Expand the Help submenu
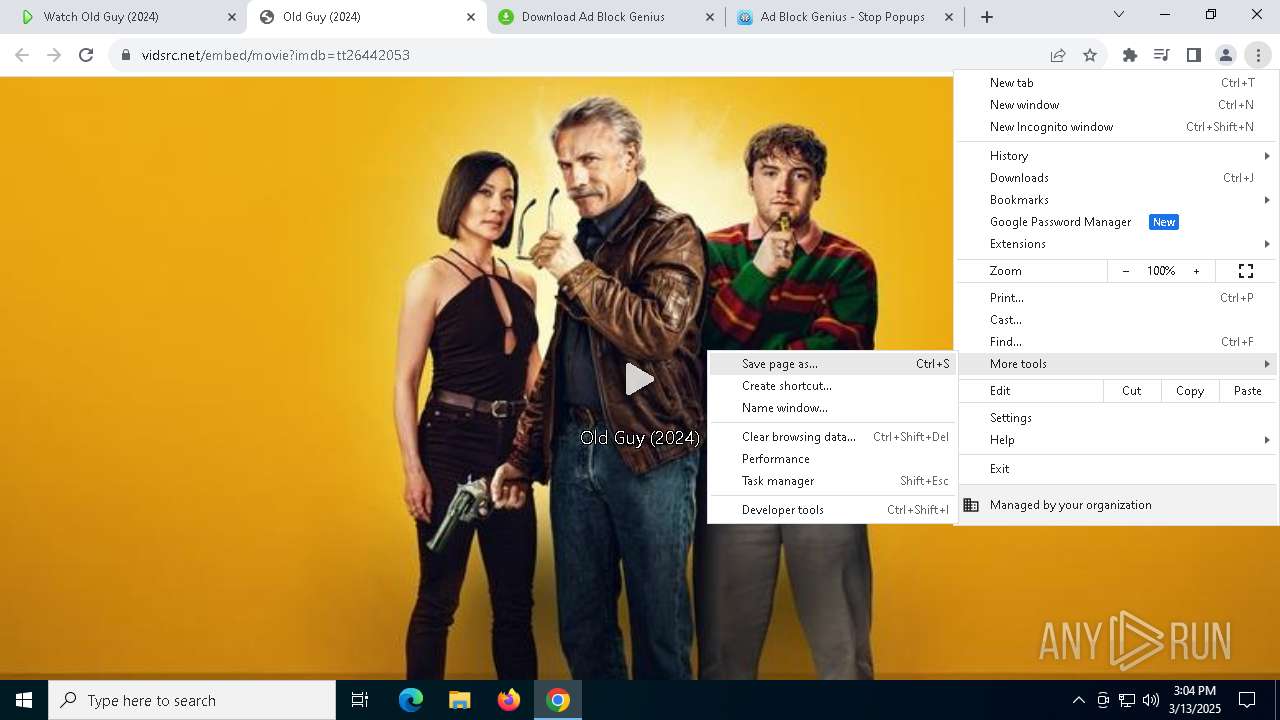 click(1118, 440)
